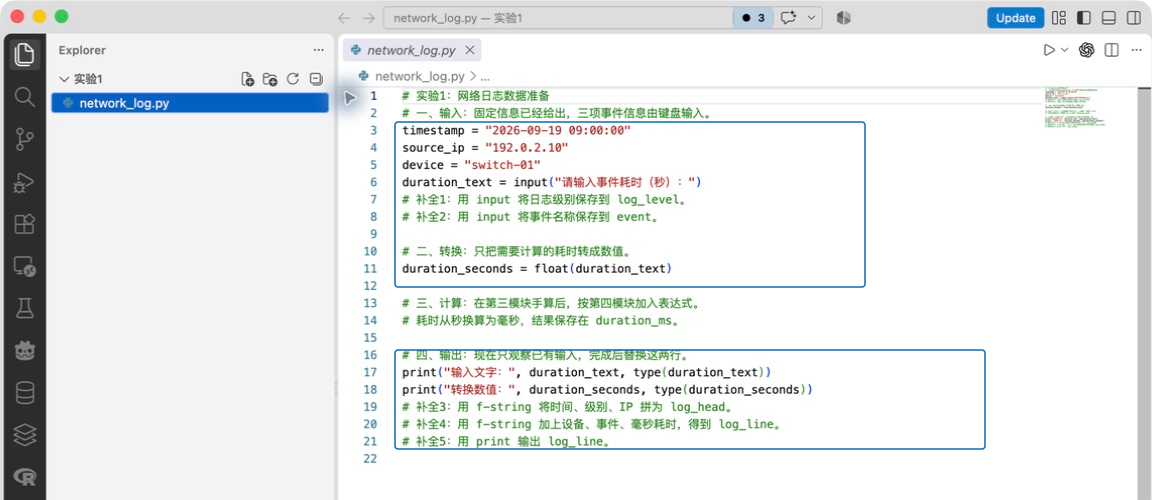Go forward with the right arrow
The image size is (1152, 500).
(369, 18)
